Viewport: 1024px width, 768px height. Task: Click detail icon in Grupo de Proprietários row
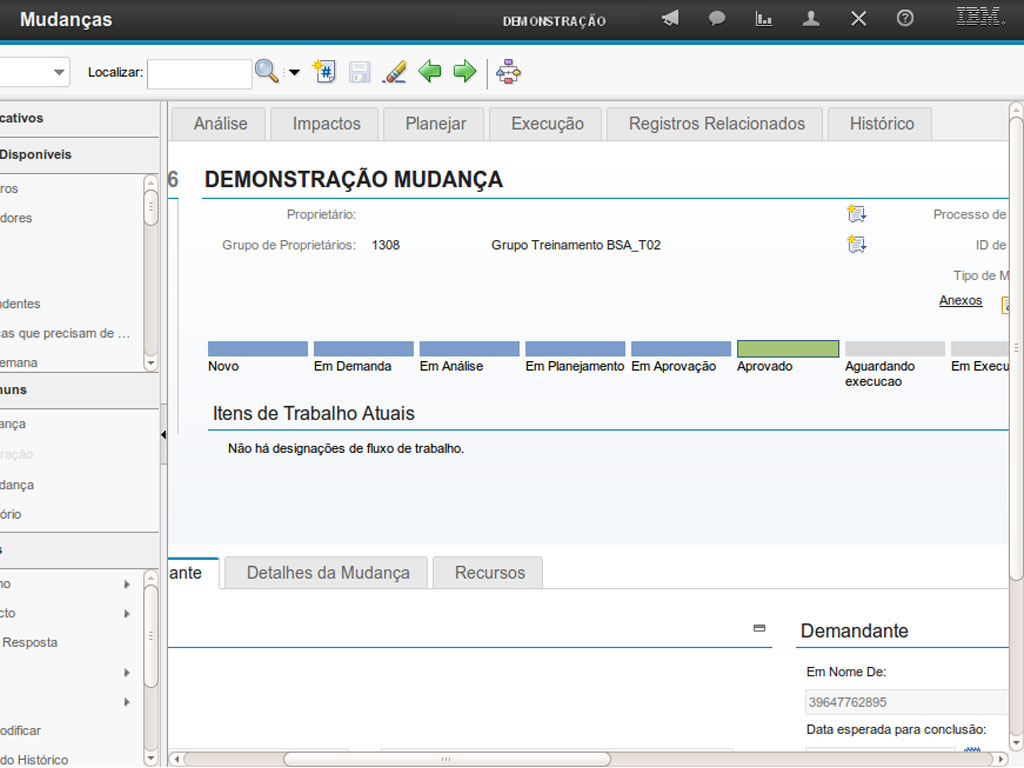coord(856,244)
